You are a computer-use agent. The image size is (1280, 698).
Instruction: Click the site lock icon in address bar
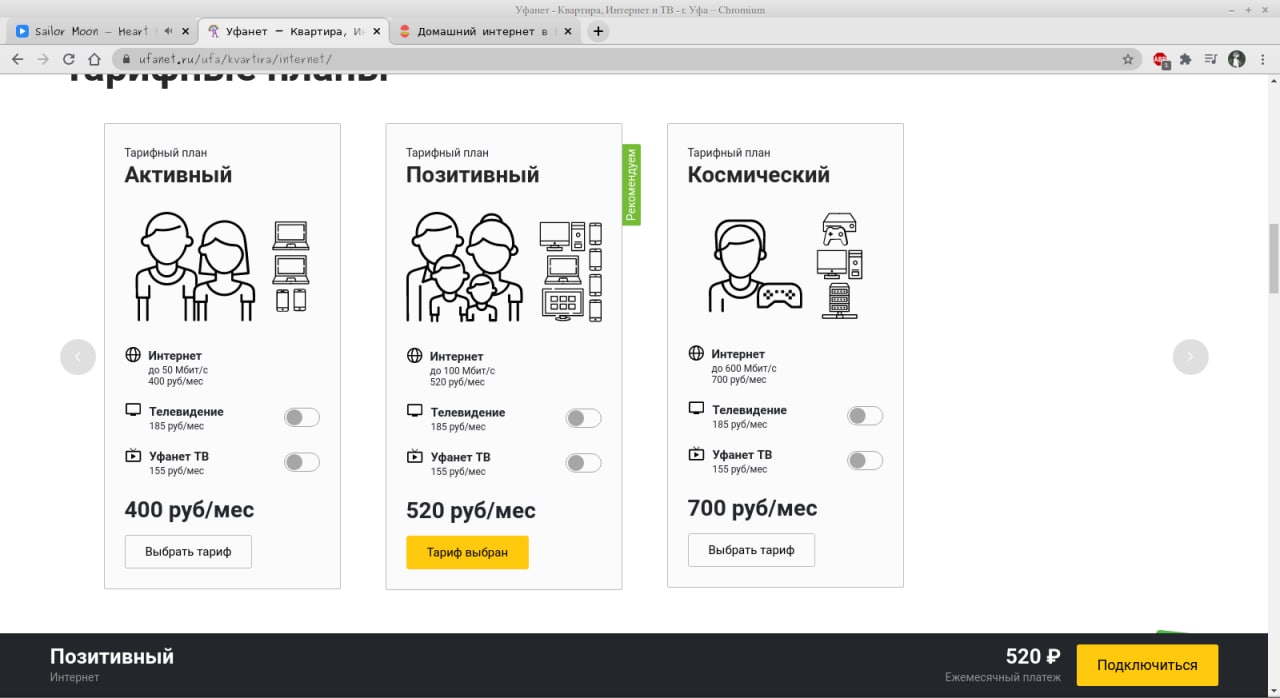127,59
